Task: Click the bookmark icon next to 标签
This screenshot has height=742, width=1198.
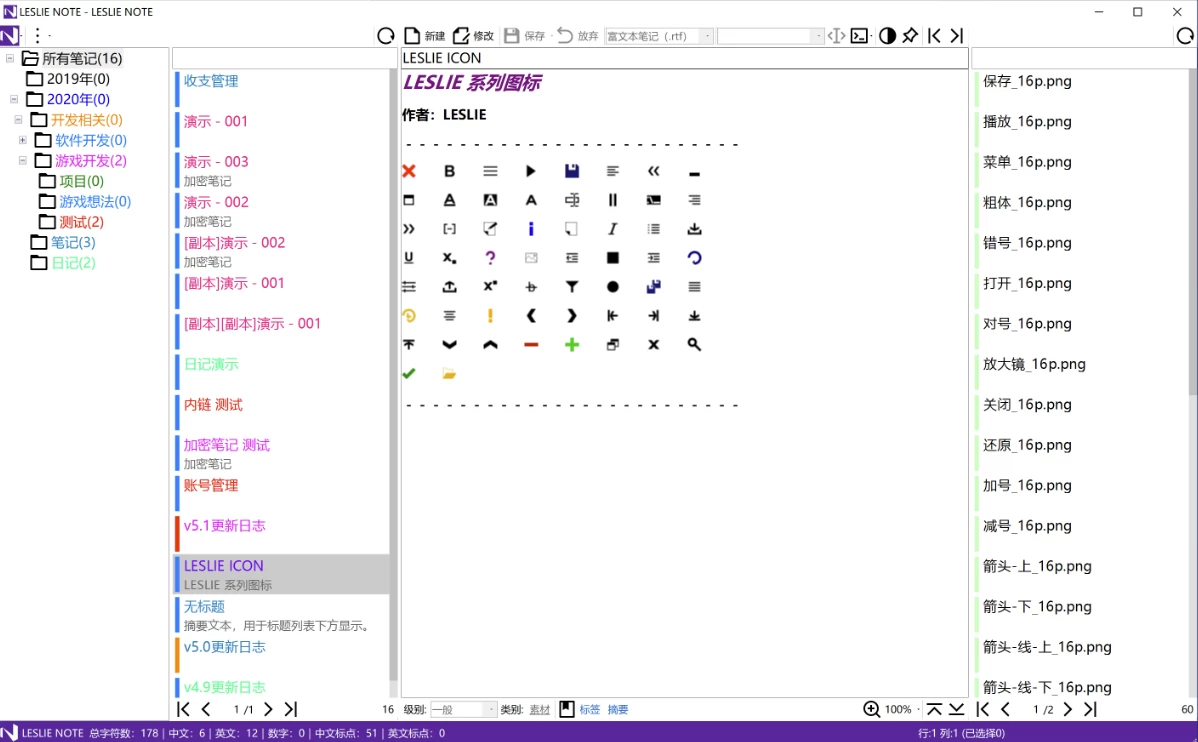Action: coord(567,709)
